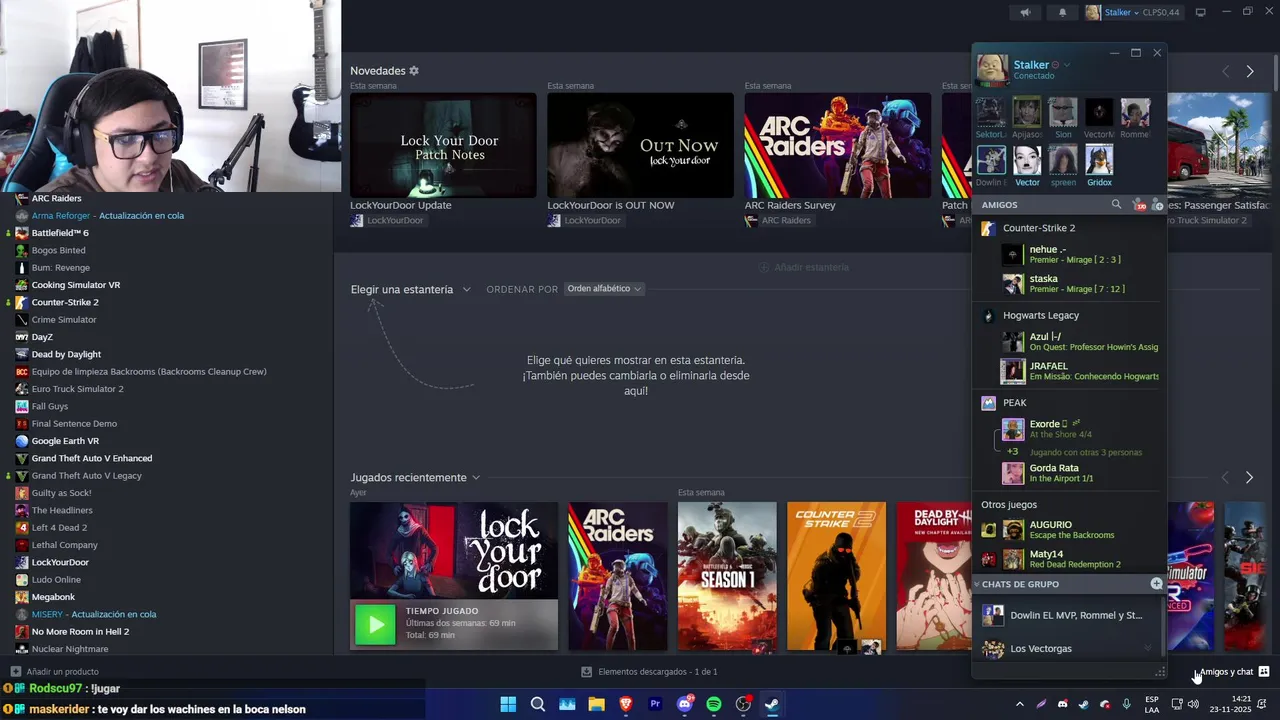Open pending friend invites icon

(x=1138, y=205)
